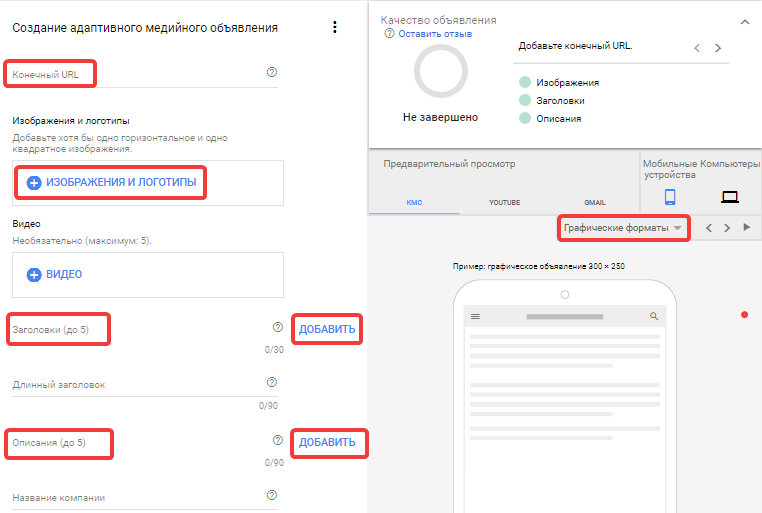762x513 pixels.
Task: Open help icon for Заголовки field
Action: pyautogui.click(x=277, y=327)
